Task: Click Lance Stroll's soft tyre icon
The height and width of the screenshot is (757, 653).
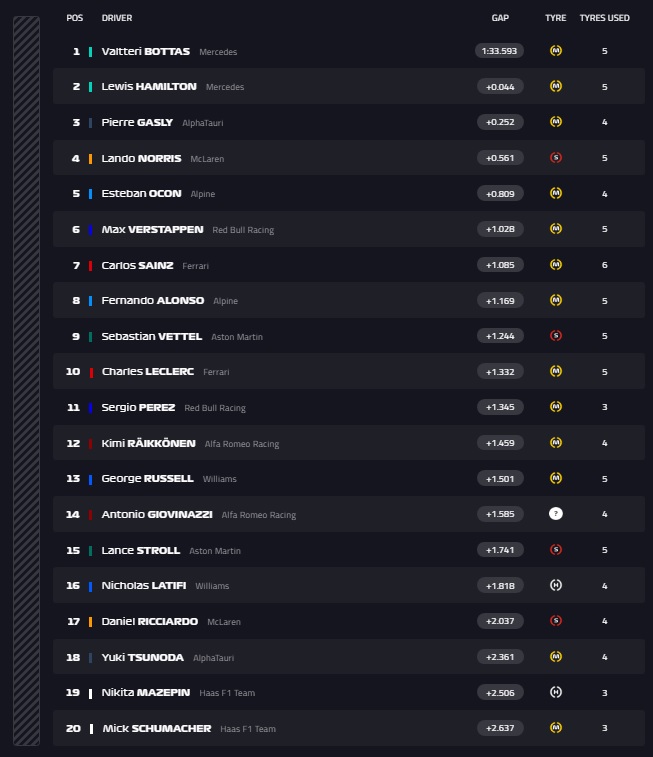Action: tap(556, 549)
